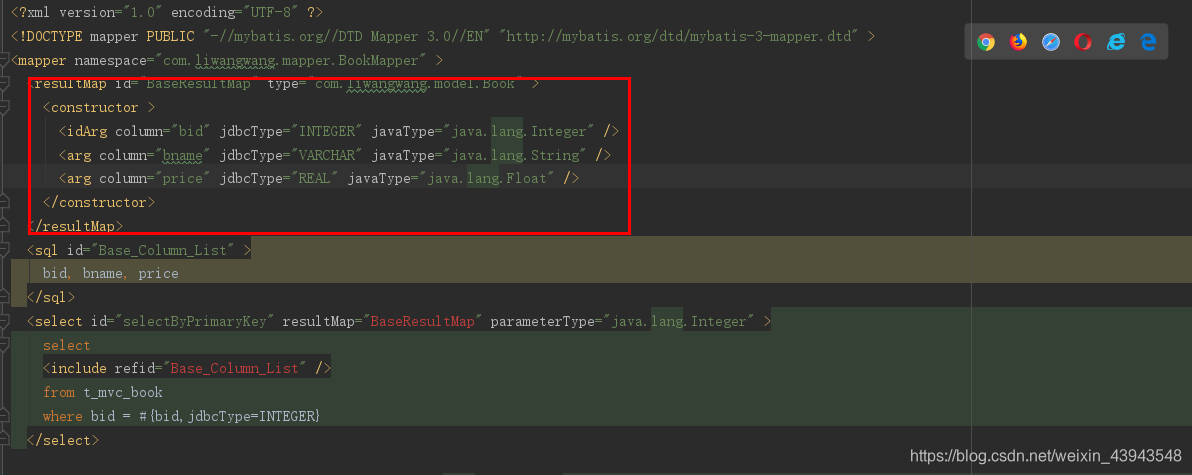The height and width of the screenshot is (475, 1192).
Task: Go to BaseResultMap reference in select tag
Action: pyautogui.click(x=423, y=321)
